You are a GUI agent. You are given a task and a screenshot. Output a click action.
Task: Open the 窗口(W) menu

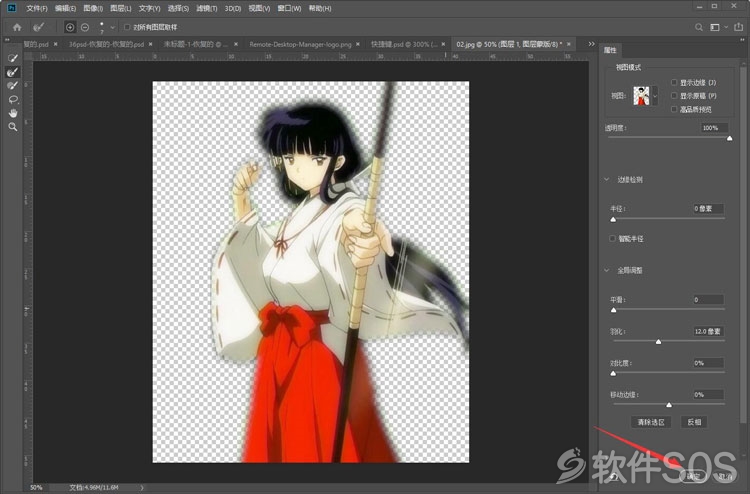[x=289, y=8]
